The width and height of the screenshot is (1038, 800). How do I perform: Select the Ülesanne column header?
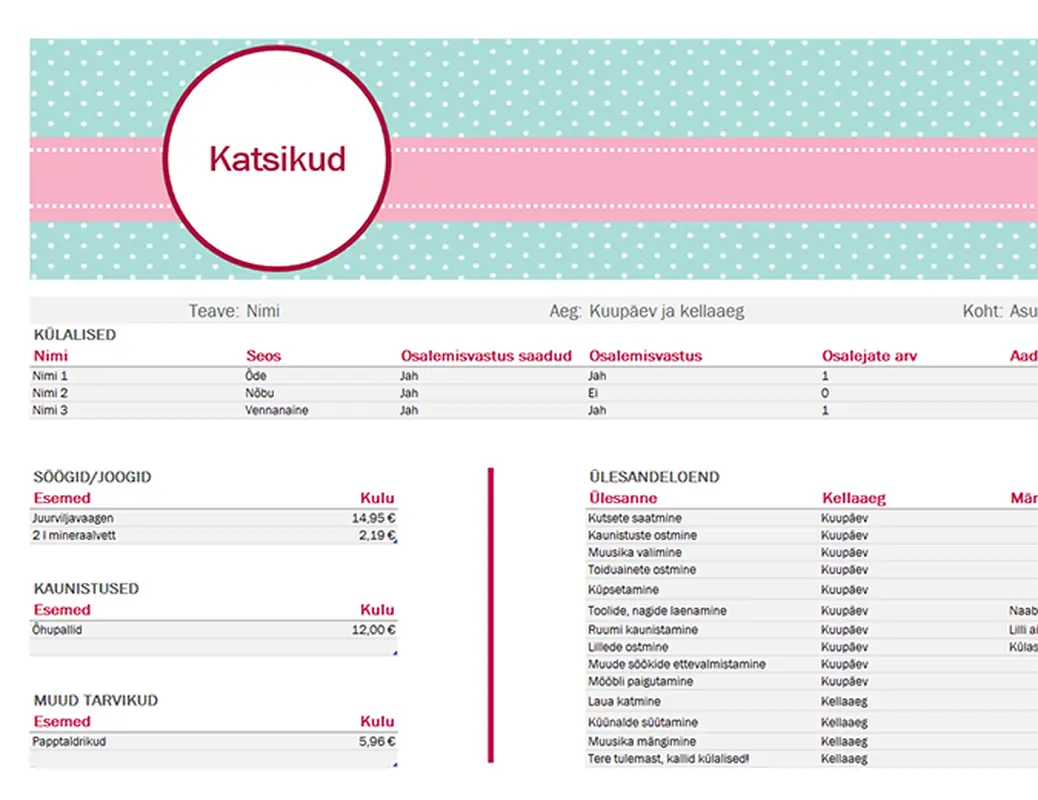(623, 498)
